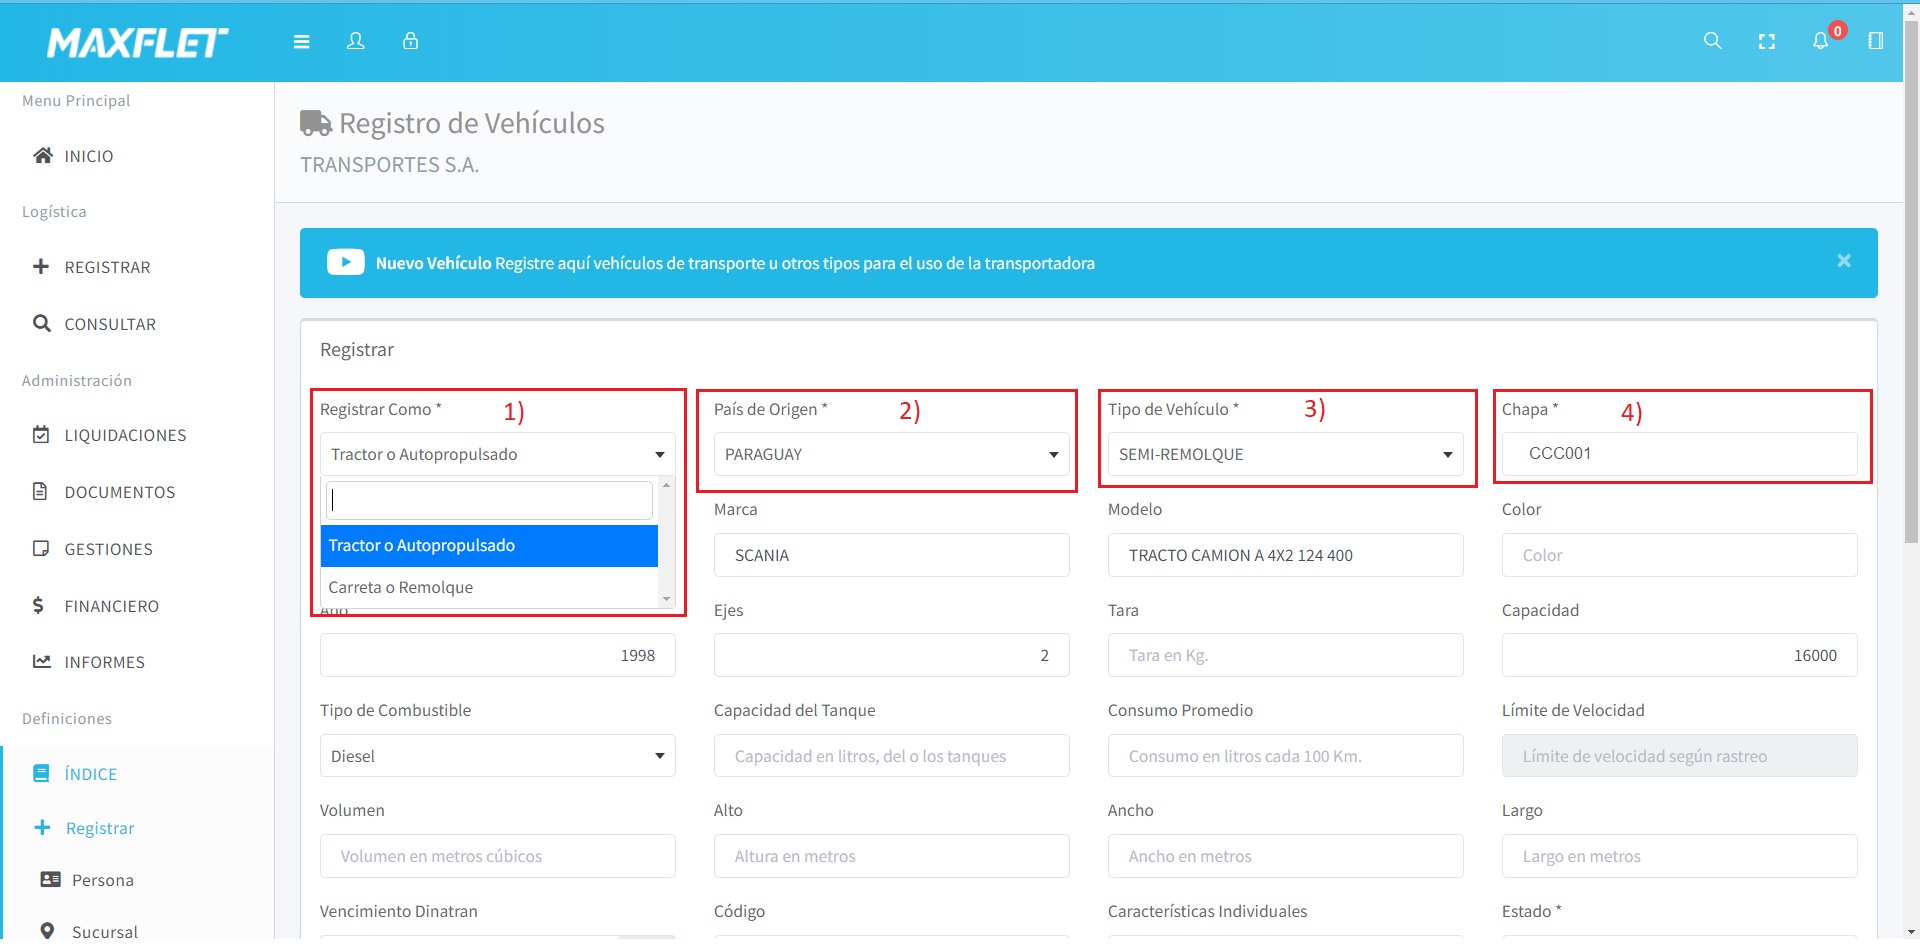Open LIQUIDACIONES menu item
Screen dimensions: 1920x944
point(125,435)
